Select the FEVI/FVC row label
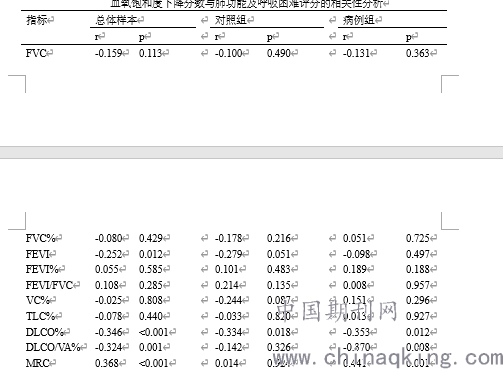Image resolution: width=503 pixels, height=369 pixels. point(49,285)
